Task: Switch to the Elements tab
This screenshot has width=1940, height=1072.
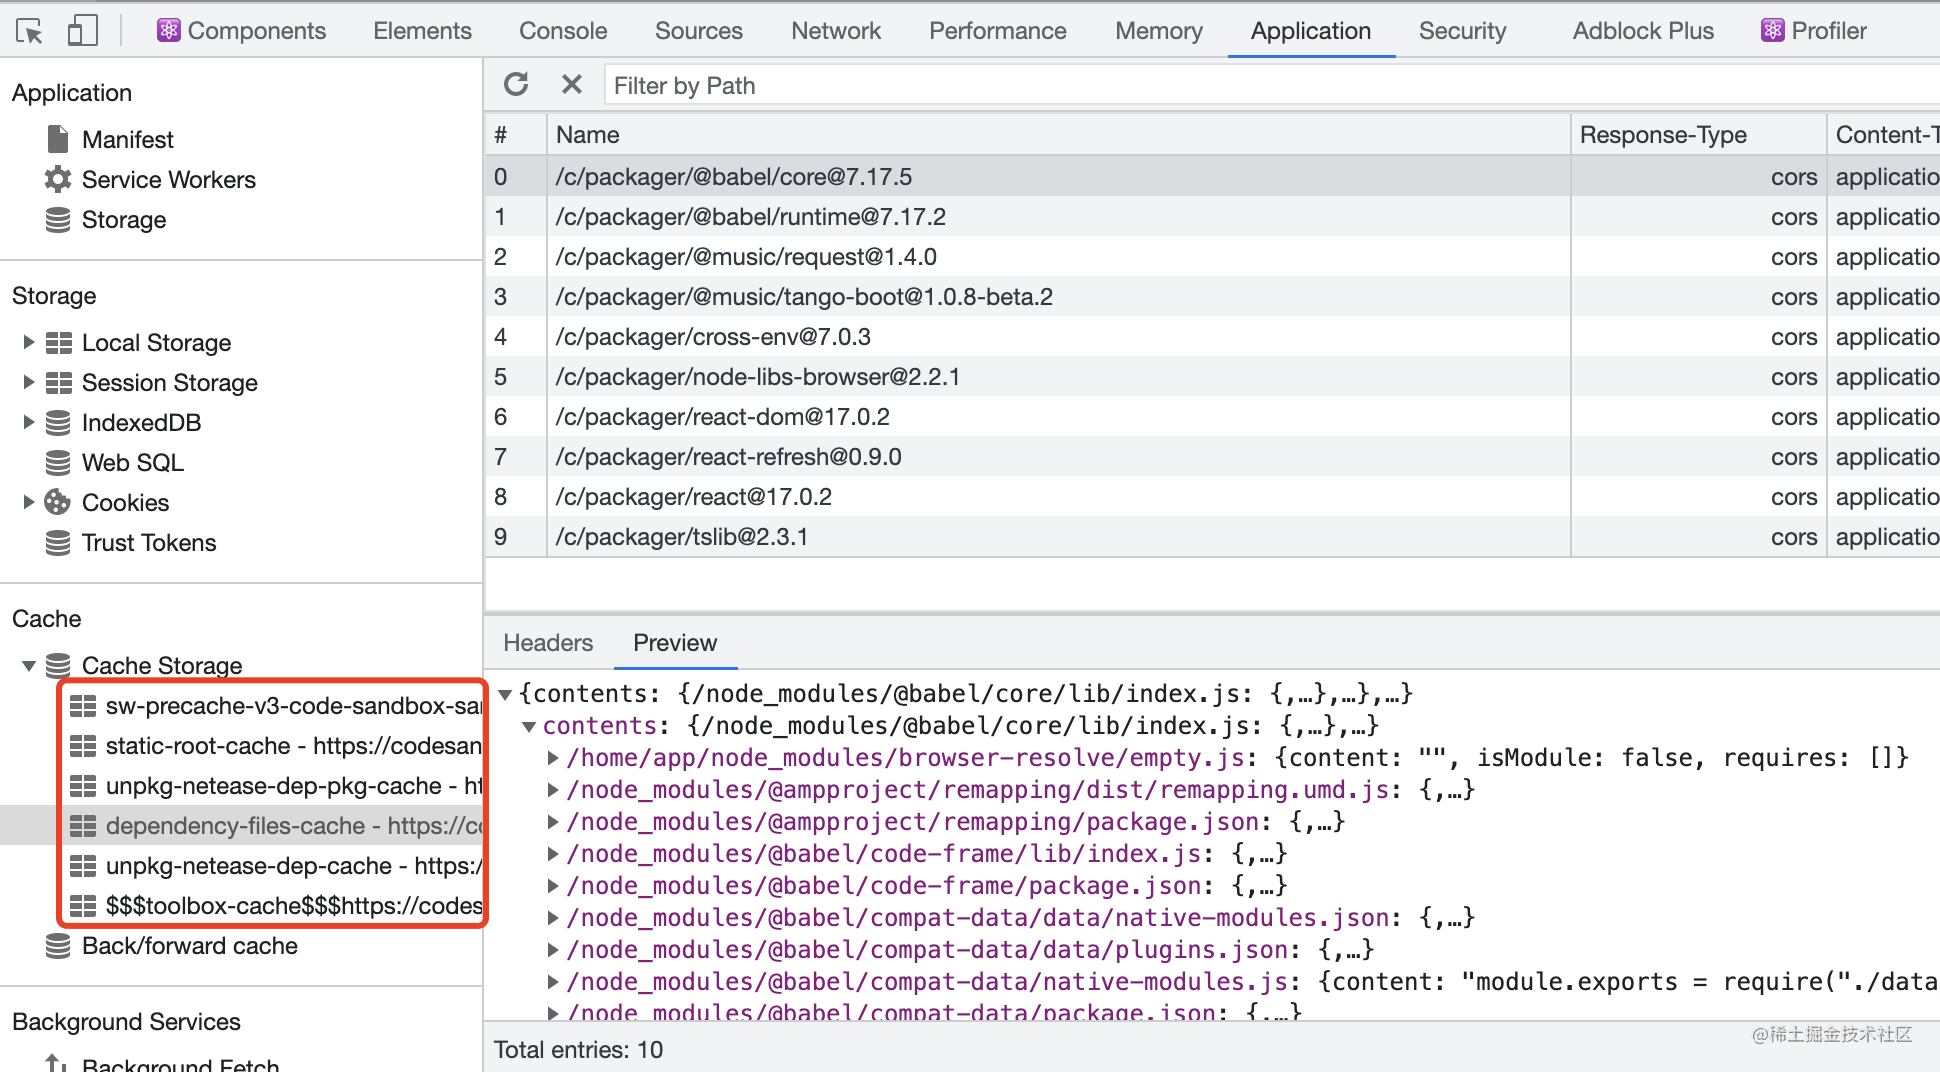Action: [x=422, y=31]
